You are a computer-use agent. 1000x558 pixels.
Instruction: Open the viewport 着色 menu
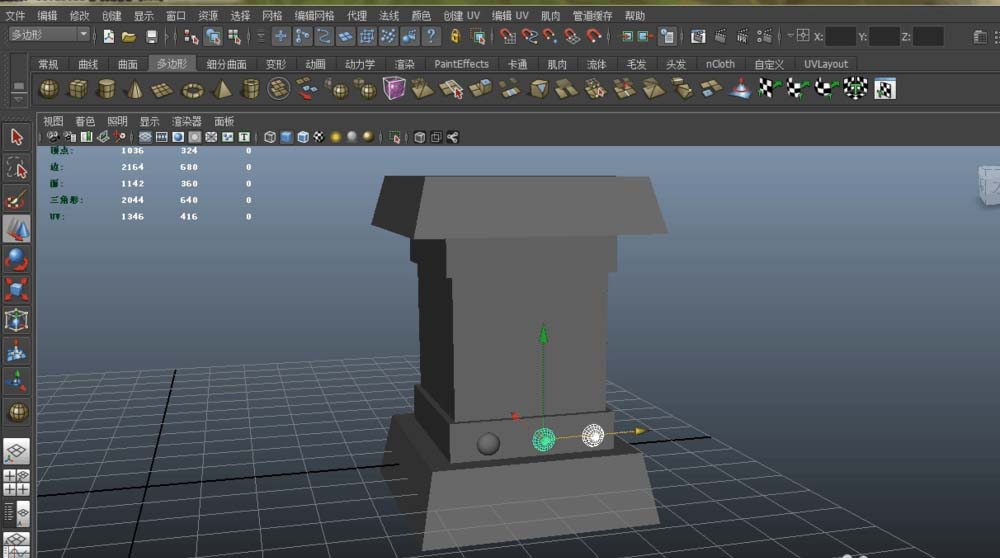click(85, 121)
